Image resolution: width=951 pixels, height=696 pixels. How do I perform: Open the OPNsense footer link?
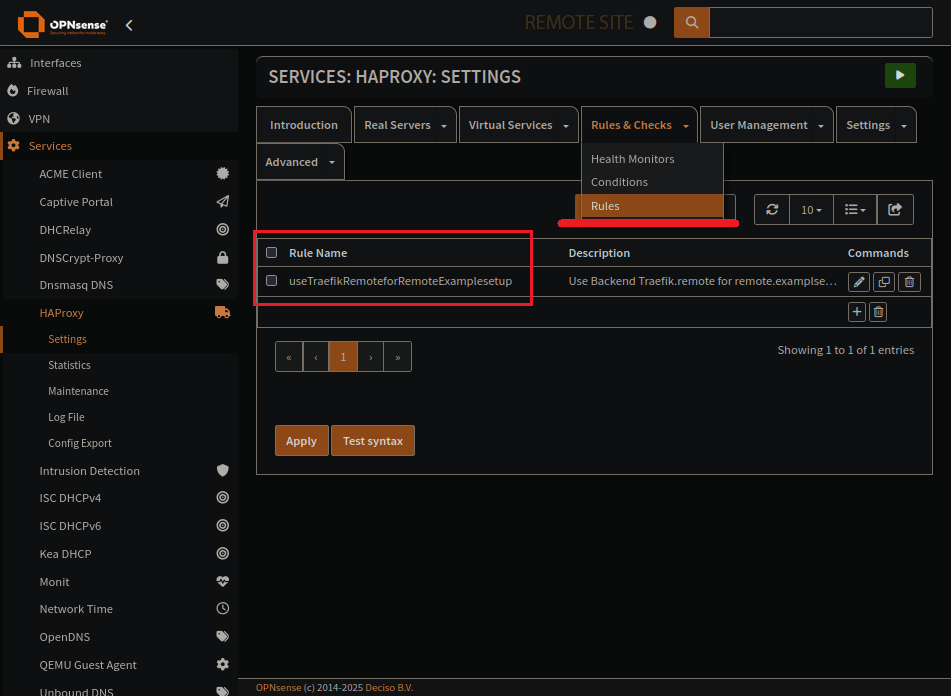click(278, 688)
